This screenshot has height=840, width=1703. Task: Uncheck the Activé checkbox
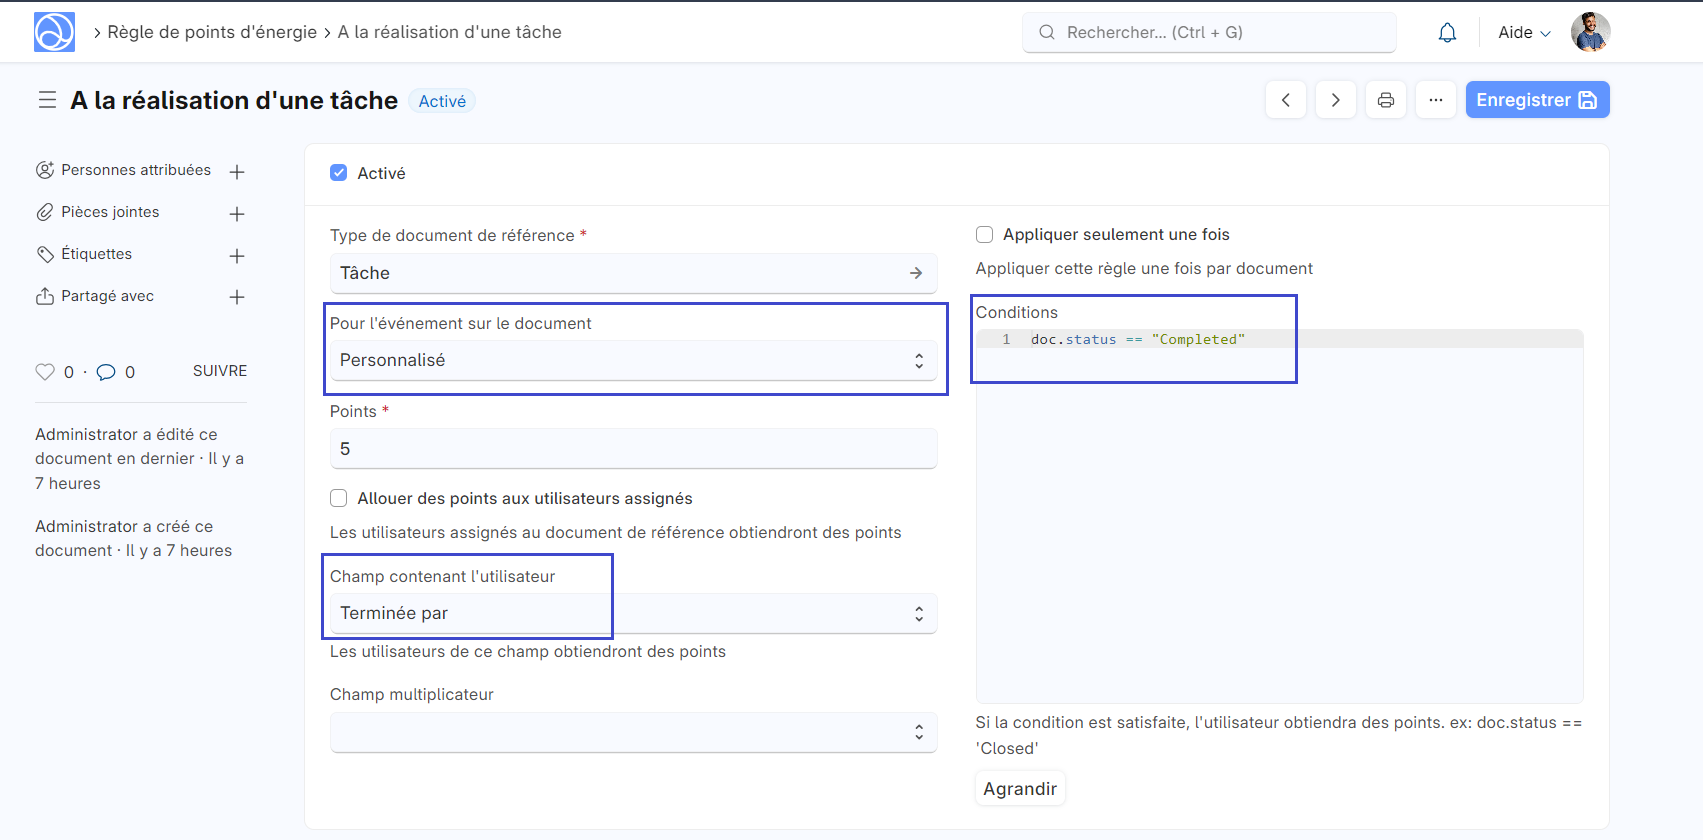(339, 173)
